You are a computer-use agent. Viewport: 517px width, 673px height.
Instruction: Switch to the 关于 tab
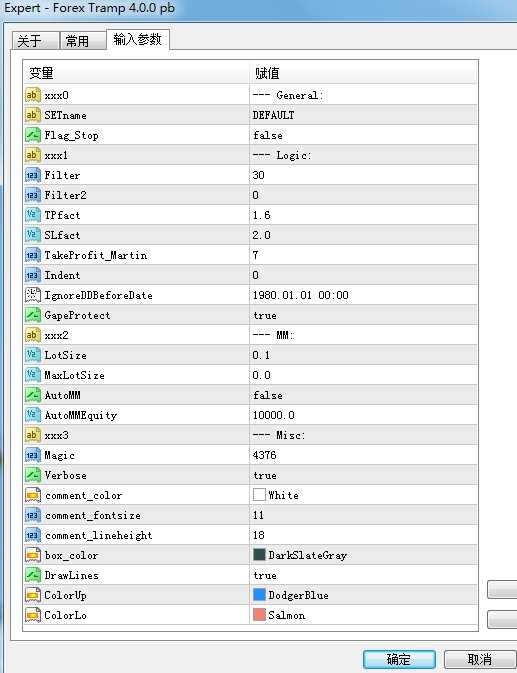[35, 41]
